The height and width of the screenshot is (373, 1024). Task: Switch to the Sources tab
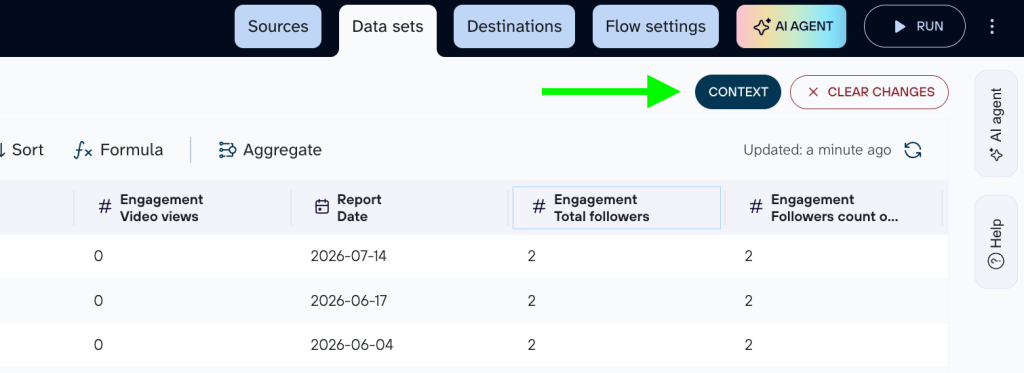pos(278,27)
